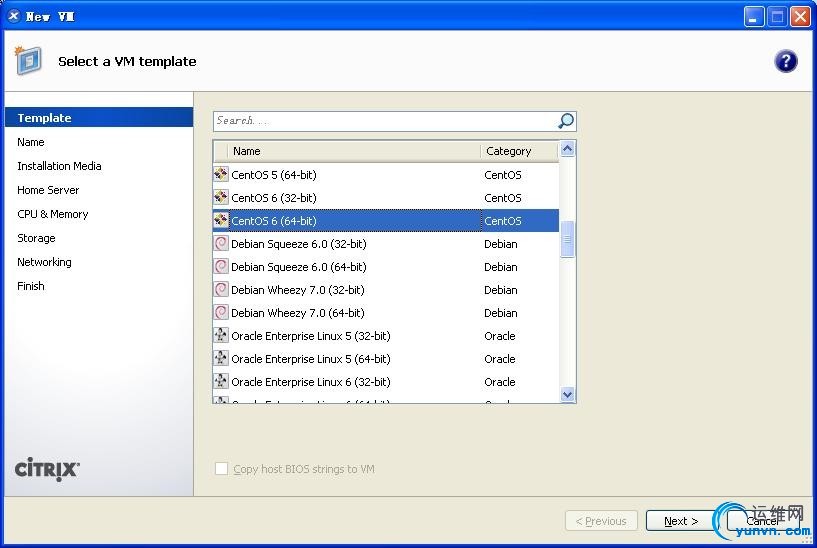Select the CentOS 5 (64-bit) template name
817x548 pixels.
click(274, 175)
